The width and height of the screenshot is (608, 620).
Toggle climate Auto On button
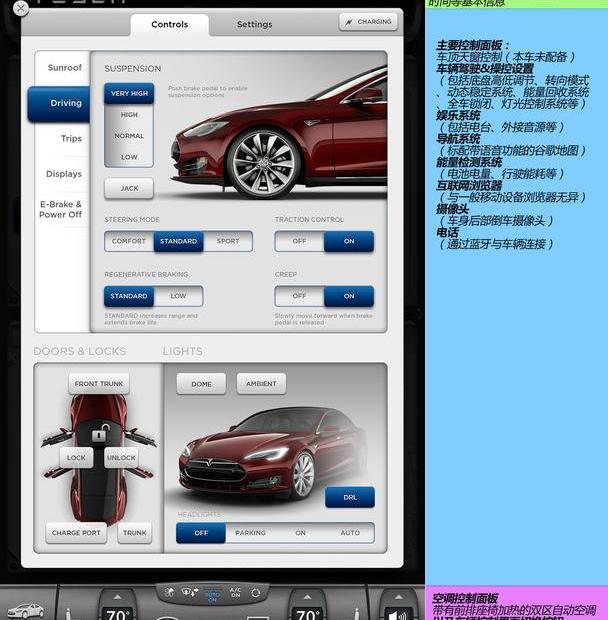click(212, 595)
